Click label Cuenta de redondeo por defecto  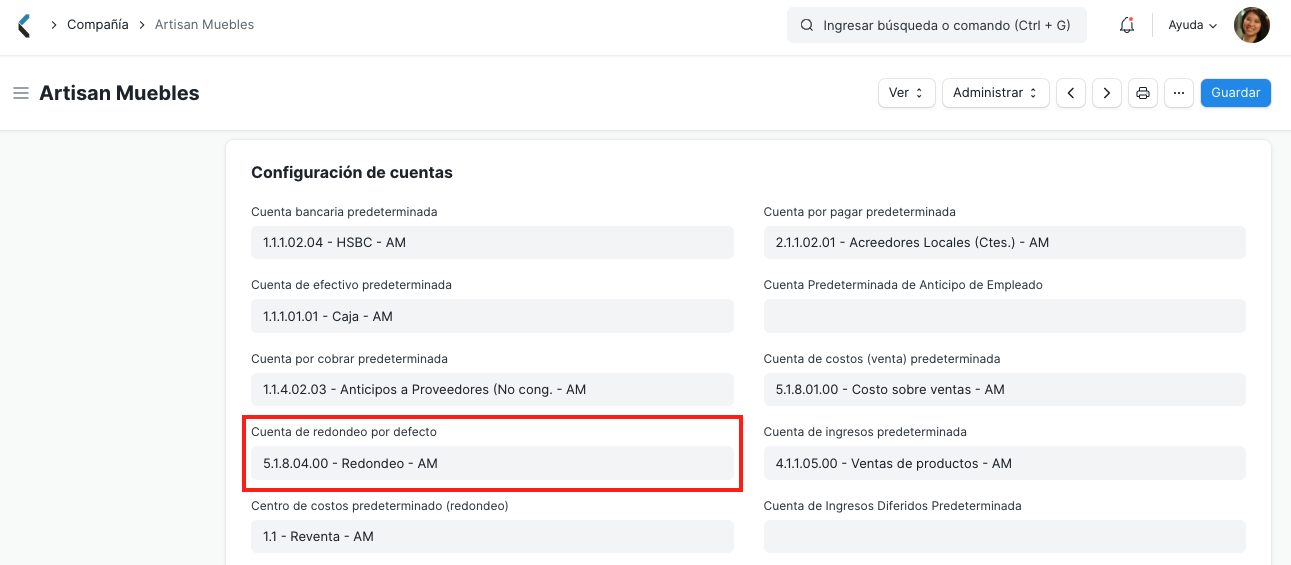[x=344, y=432]
